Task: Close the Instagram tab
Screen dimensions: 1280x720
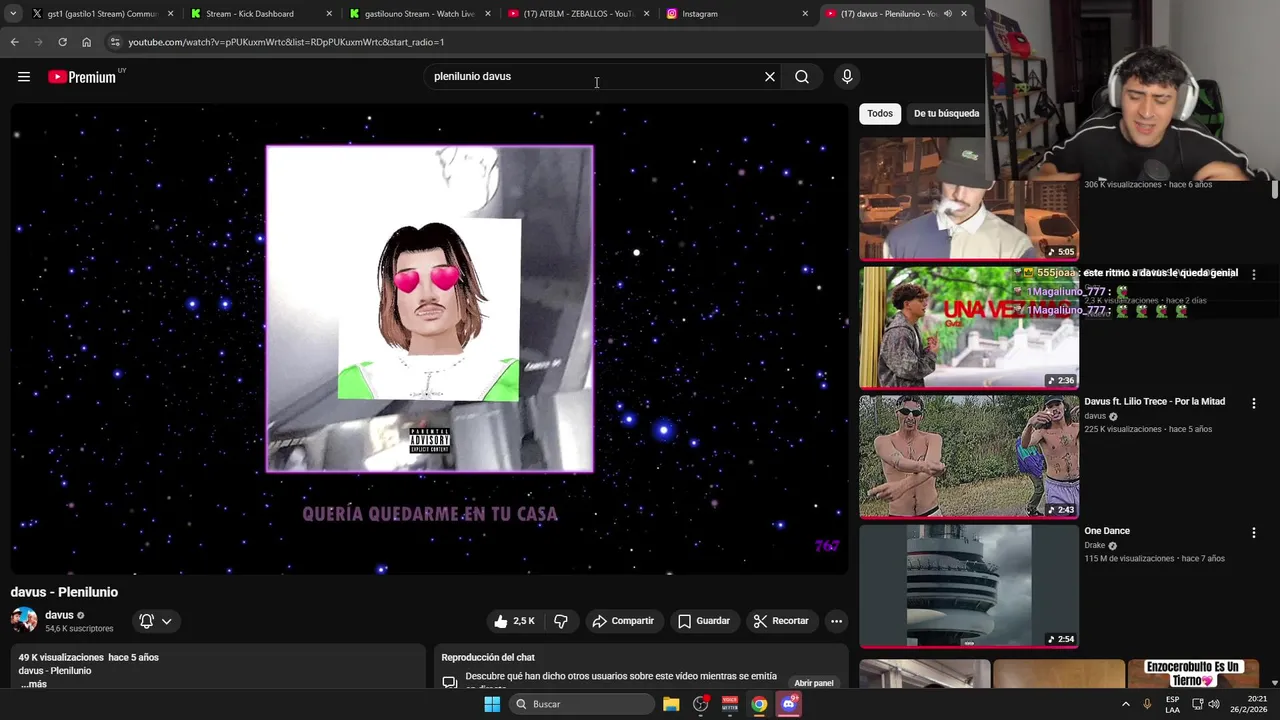Action: [x=805, y=14]
